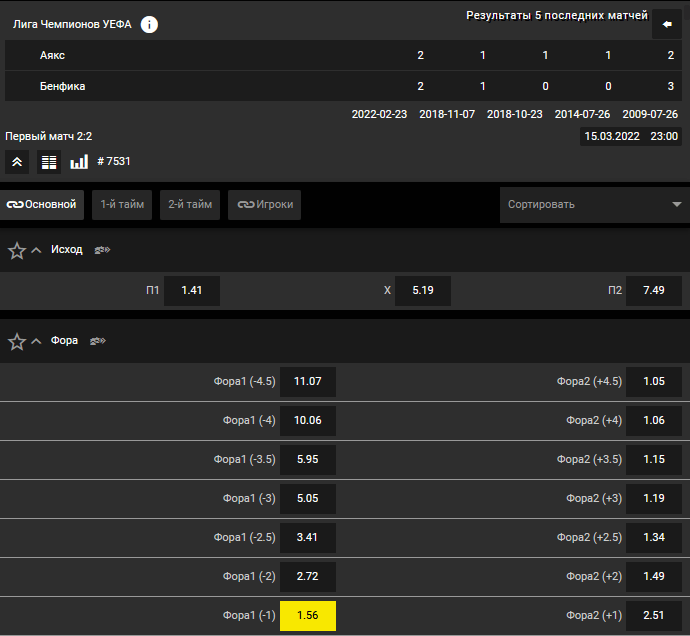This screenshot has width=690, height=636.
Task: Deselect highlighted Фора1 (-1) odds 1.56
Action: click(308, 615)
